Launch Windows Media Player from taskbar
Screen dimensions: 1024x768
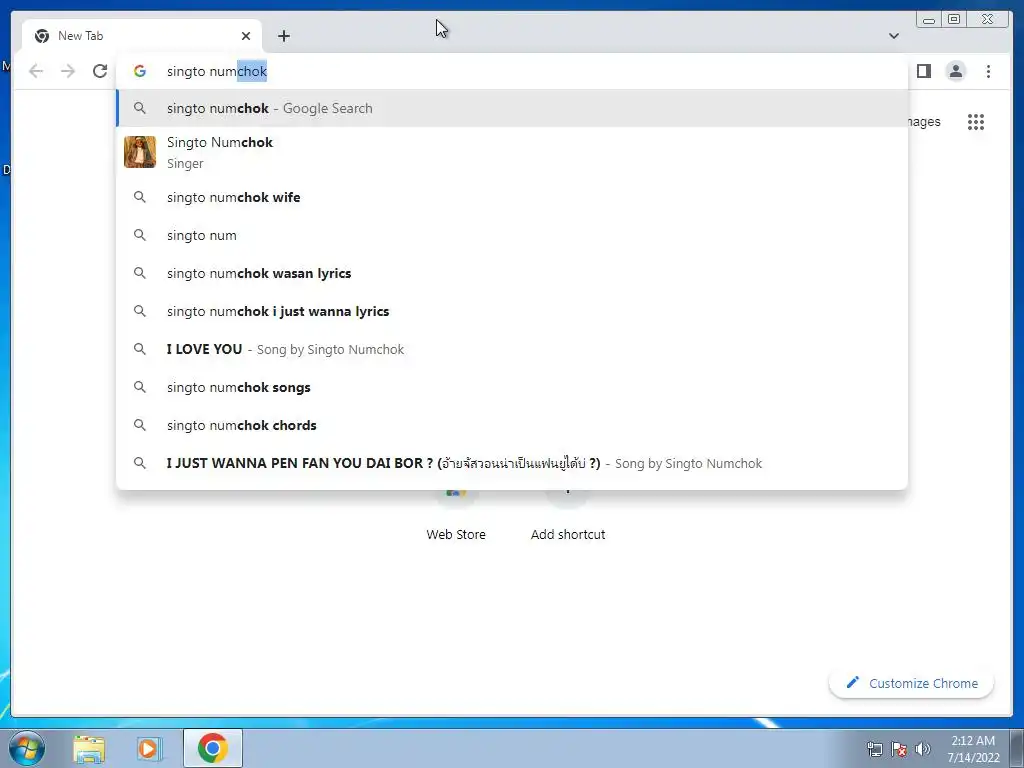pyautogui.click(x=150, y=748)
